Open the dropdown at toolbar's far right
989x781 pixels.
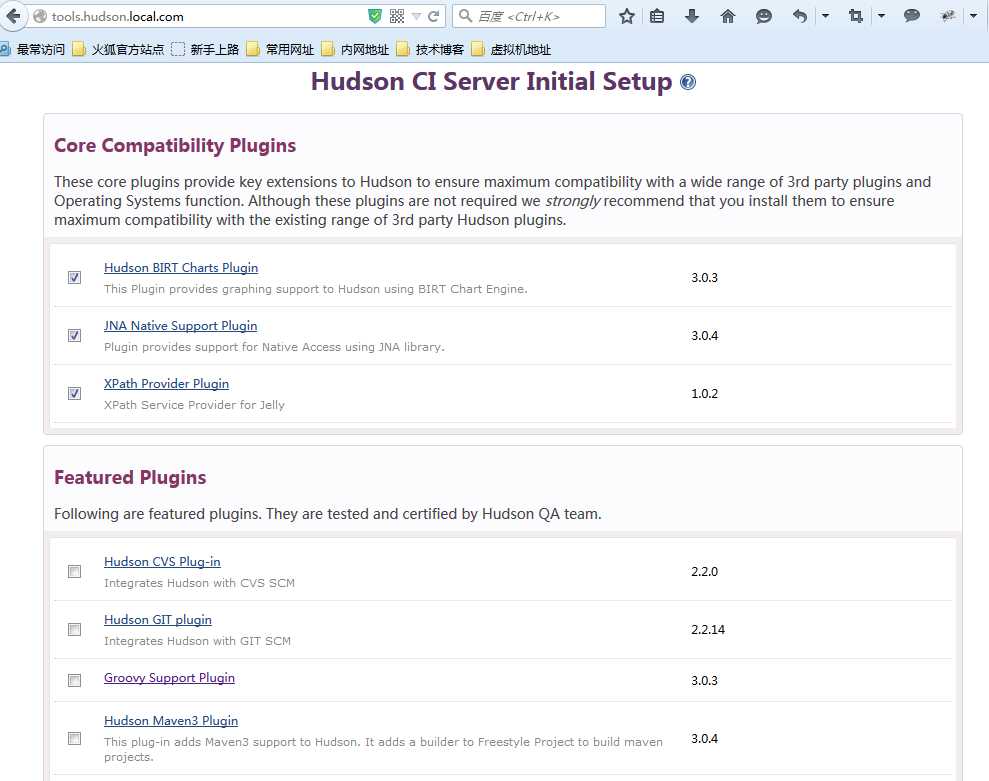point(973,16)
